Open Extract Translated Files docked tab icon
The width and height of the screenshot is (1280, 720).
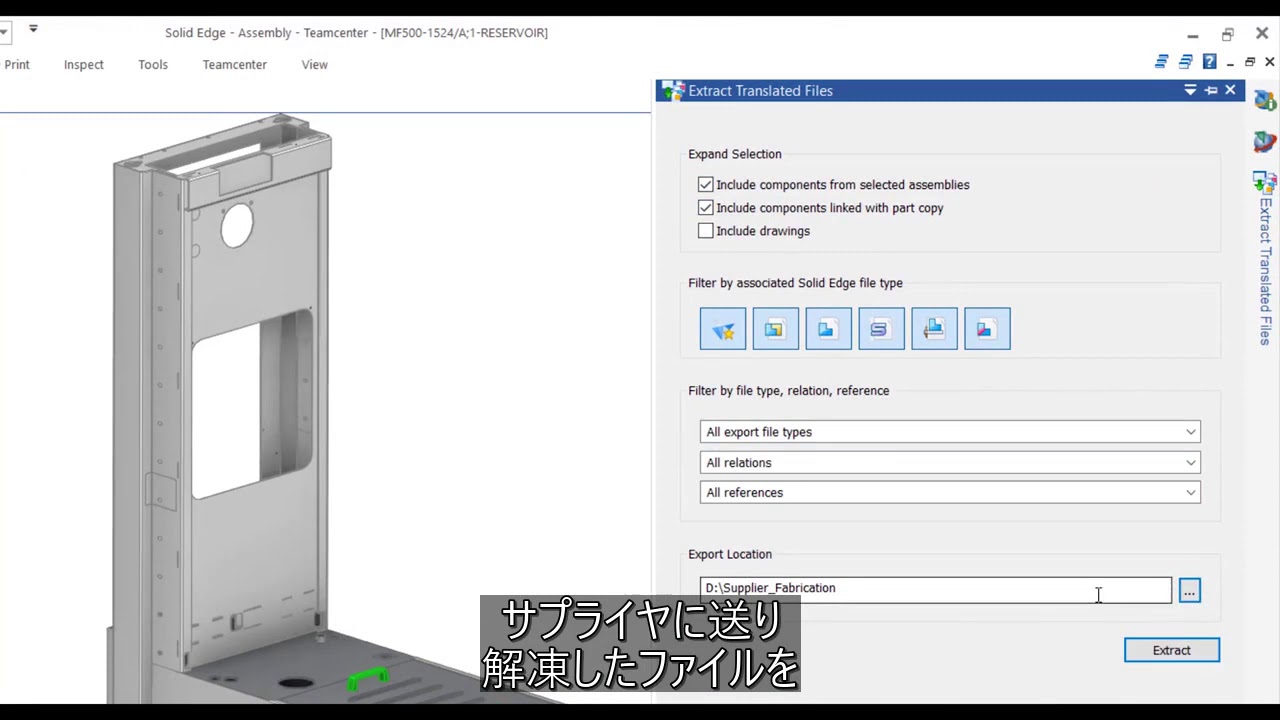tap(1265, 182)
